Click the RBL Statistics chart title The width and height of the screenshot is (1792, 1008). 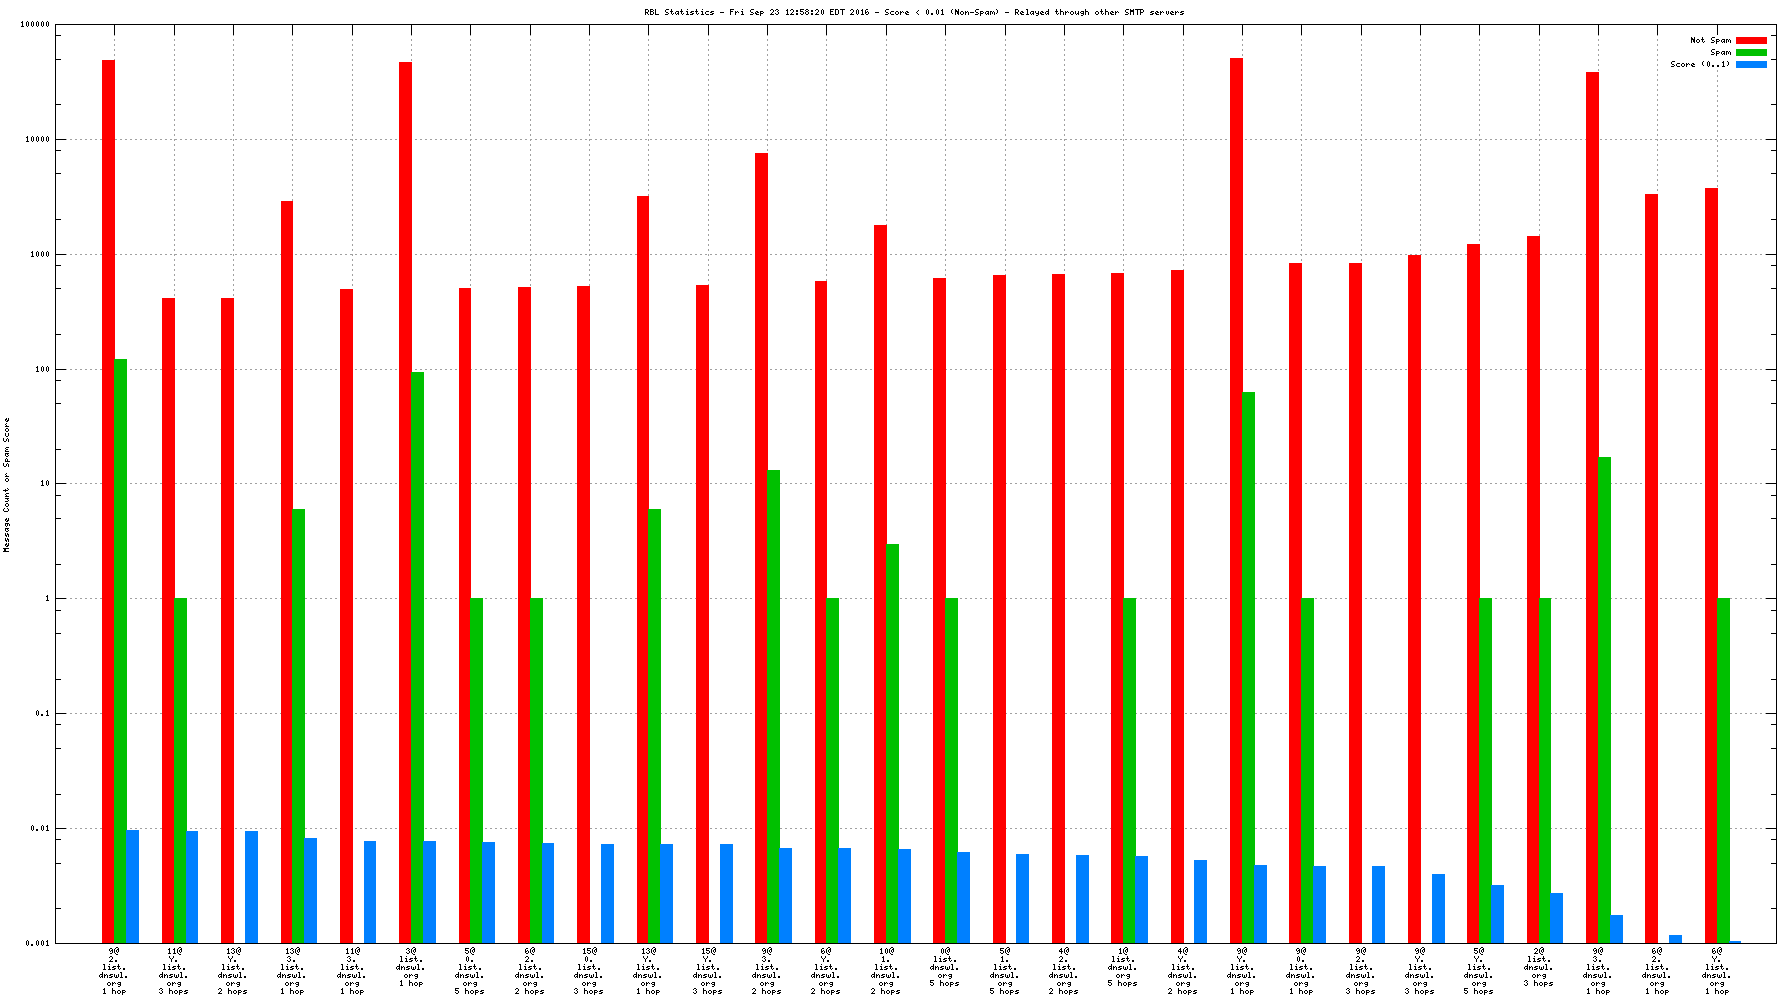[913, 12]
